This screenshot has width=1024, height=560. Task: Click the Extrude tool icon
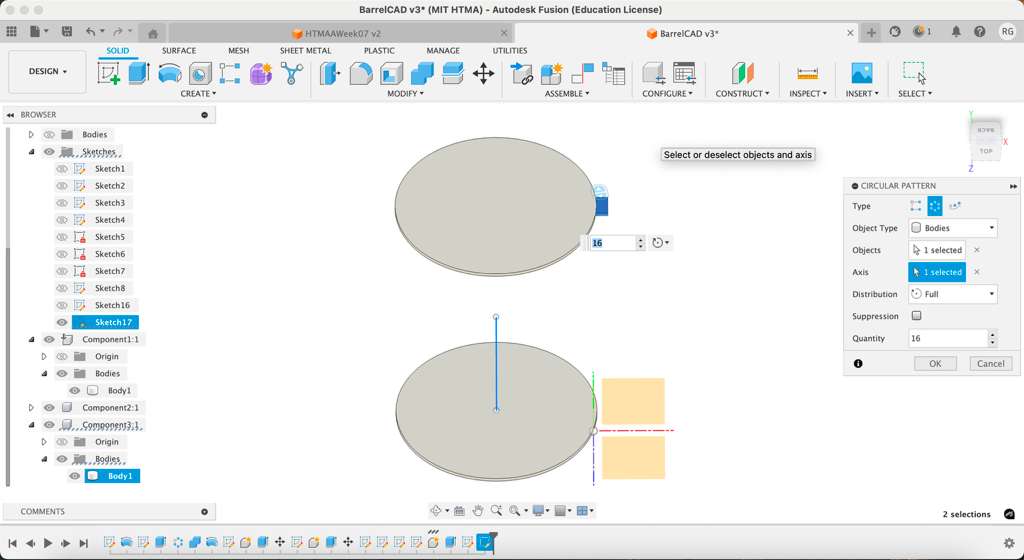tap(139, 73)
